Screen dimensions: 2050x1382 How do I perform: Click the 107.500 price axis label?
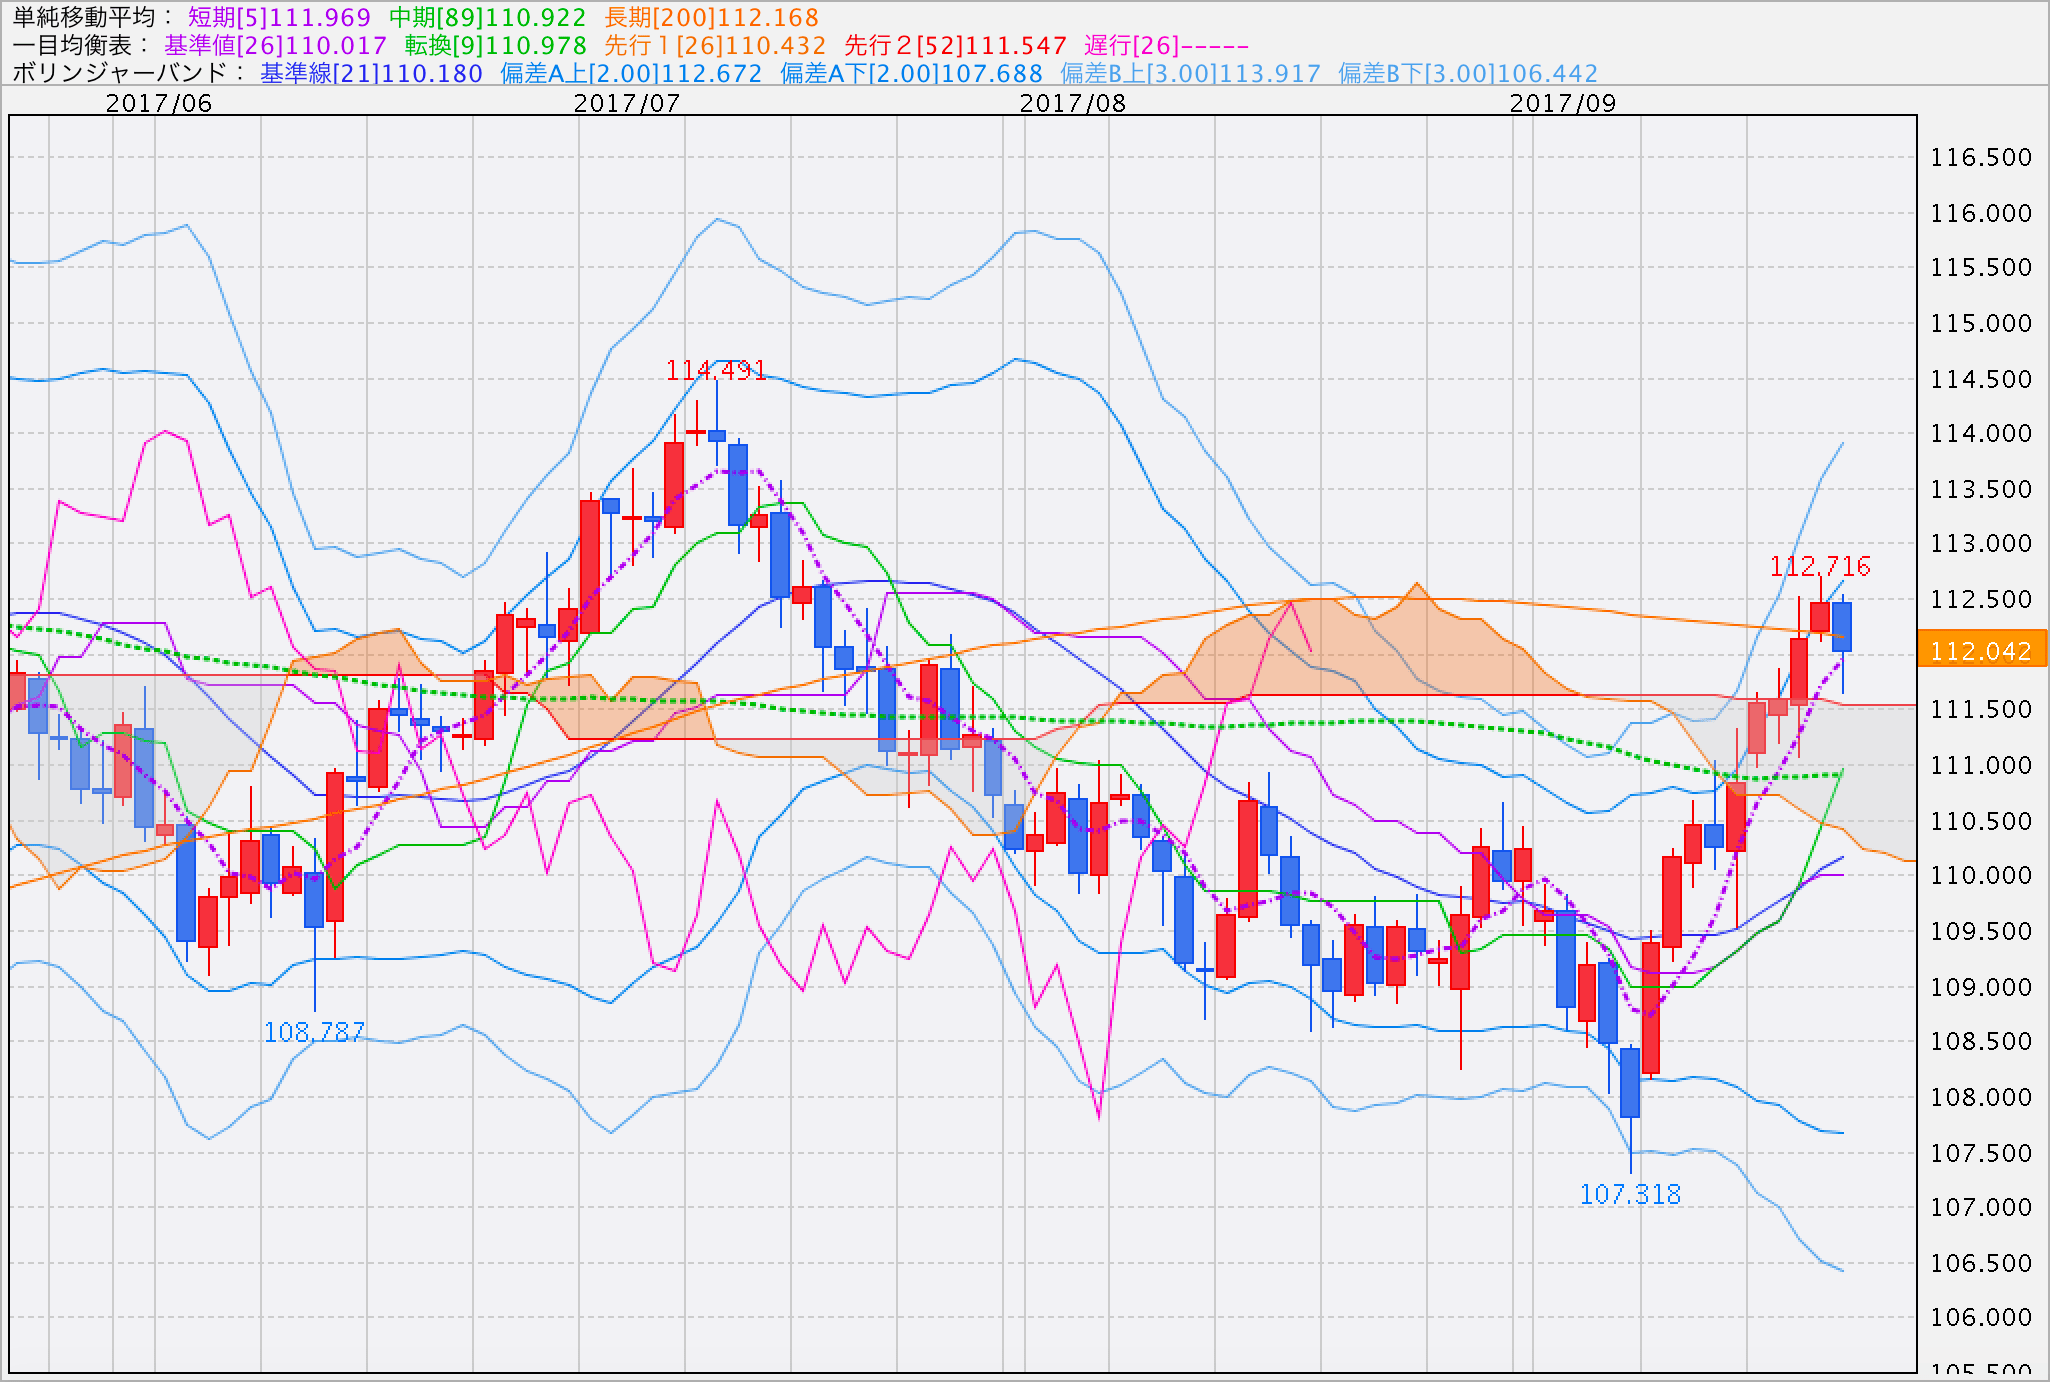pos(1981,1153)
